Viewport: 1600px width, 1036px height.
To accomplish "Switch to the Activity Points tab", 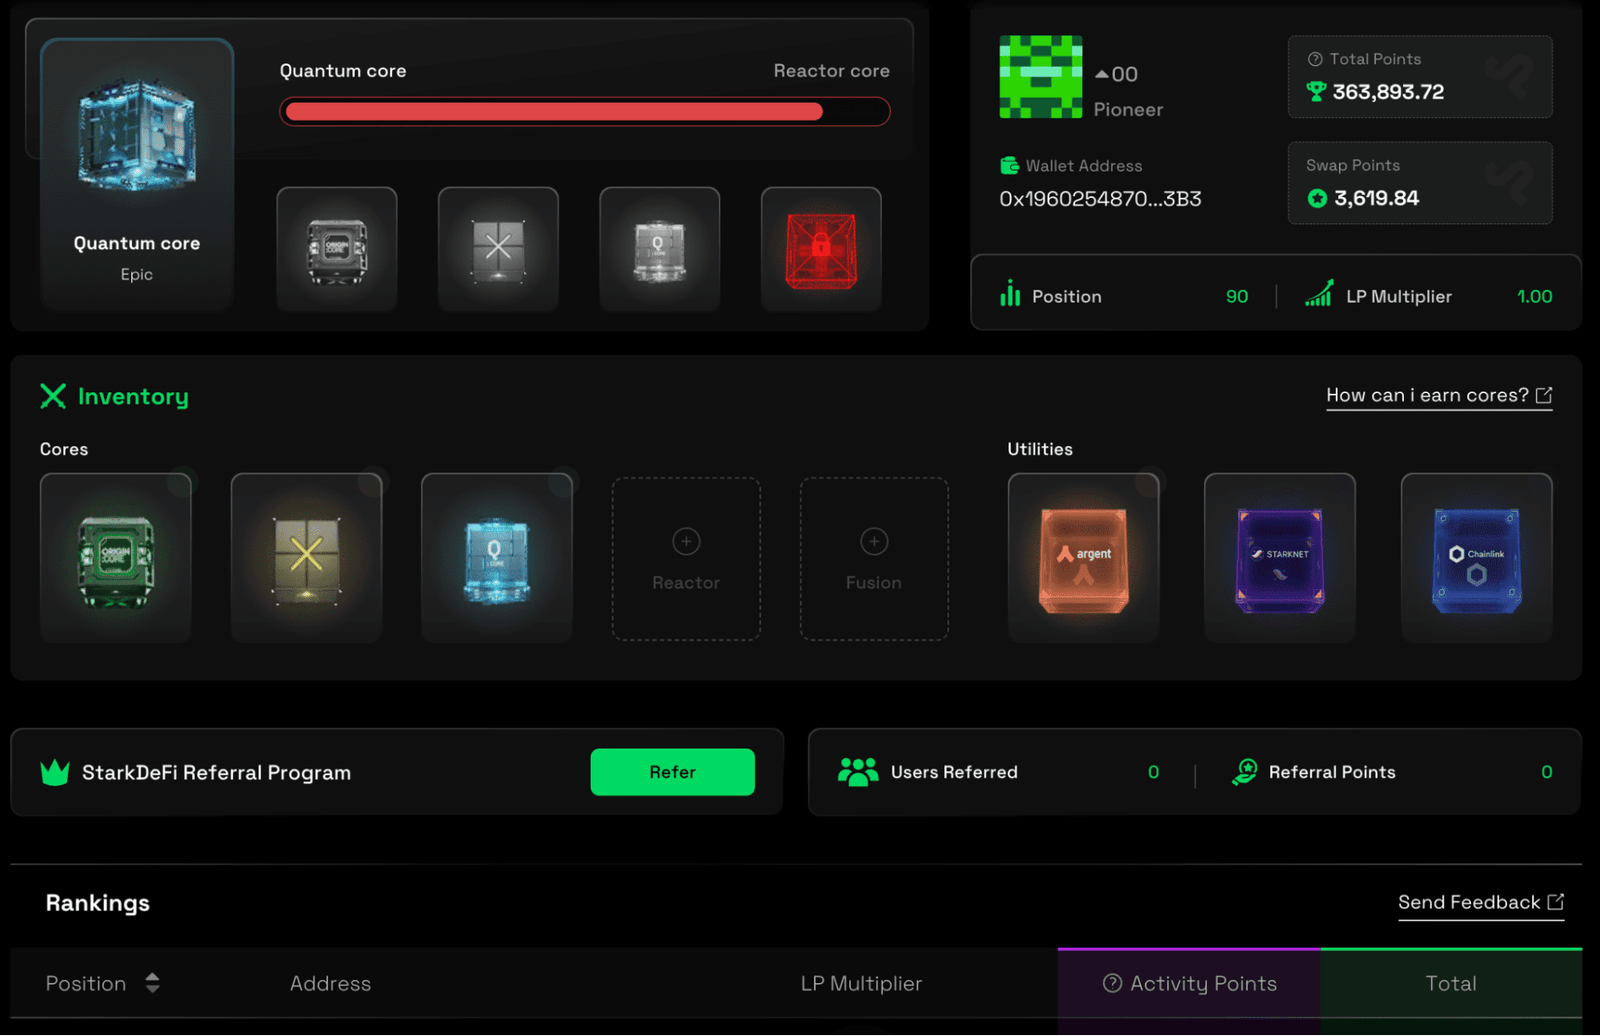I will pyautogui.click(x=1189, y=983).
